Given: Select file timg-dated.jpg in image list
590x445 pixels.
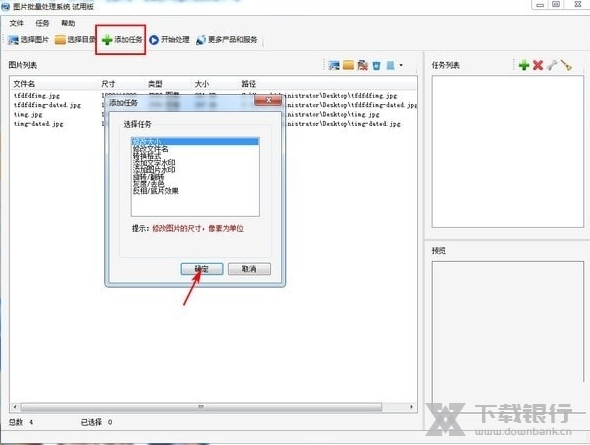Looking at the screenshot, I should coord(38,124).
